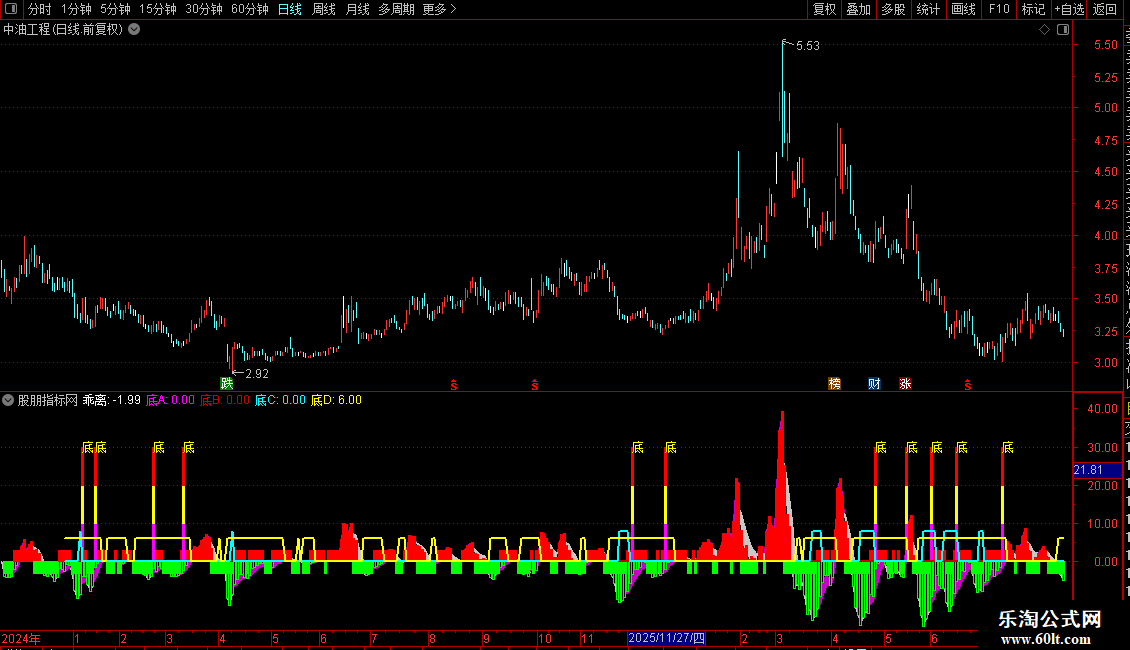Click the blue 财 marker icon
The image size is (1130, 650).
point(874,383)
